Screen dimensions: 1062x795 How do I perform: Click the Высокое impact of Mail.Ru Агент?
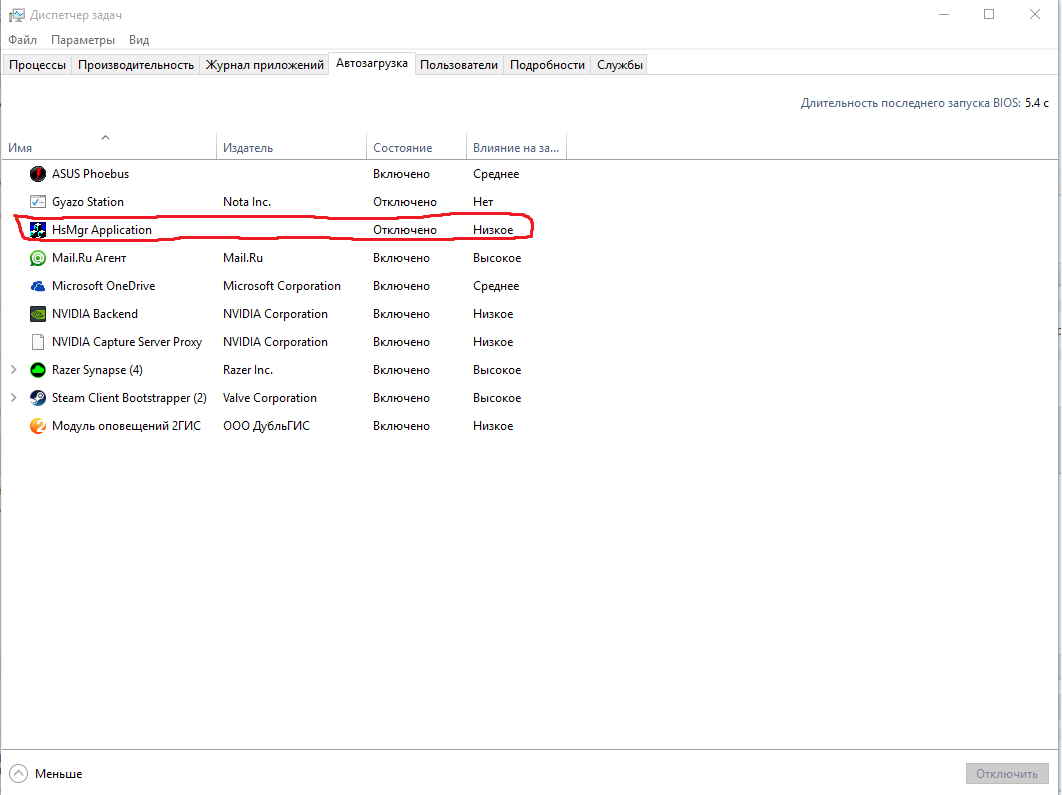[x=496, y=258]
